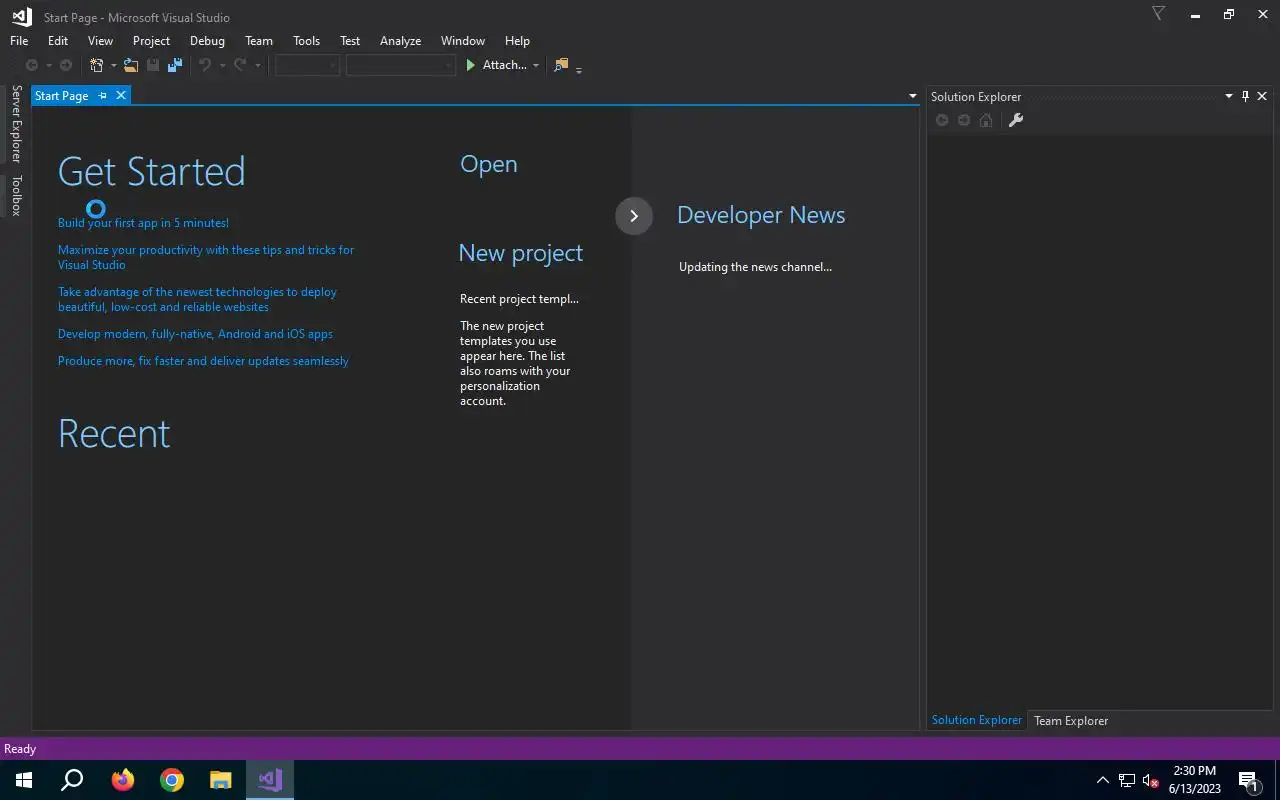The image size is (1280, 800).
Task: Open the New Project dropdown arrow
Action: click(x=113, y=66)
